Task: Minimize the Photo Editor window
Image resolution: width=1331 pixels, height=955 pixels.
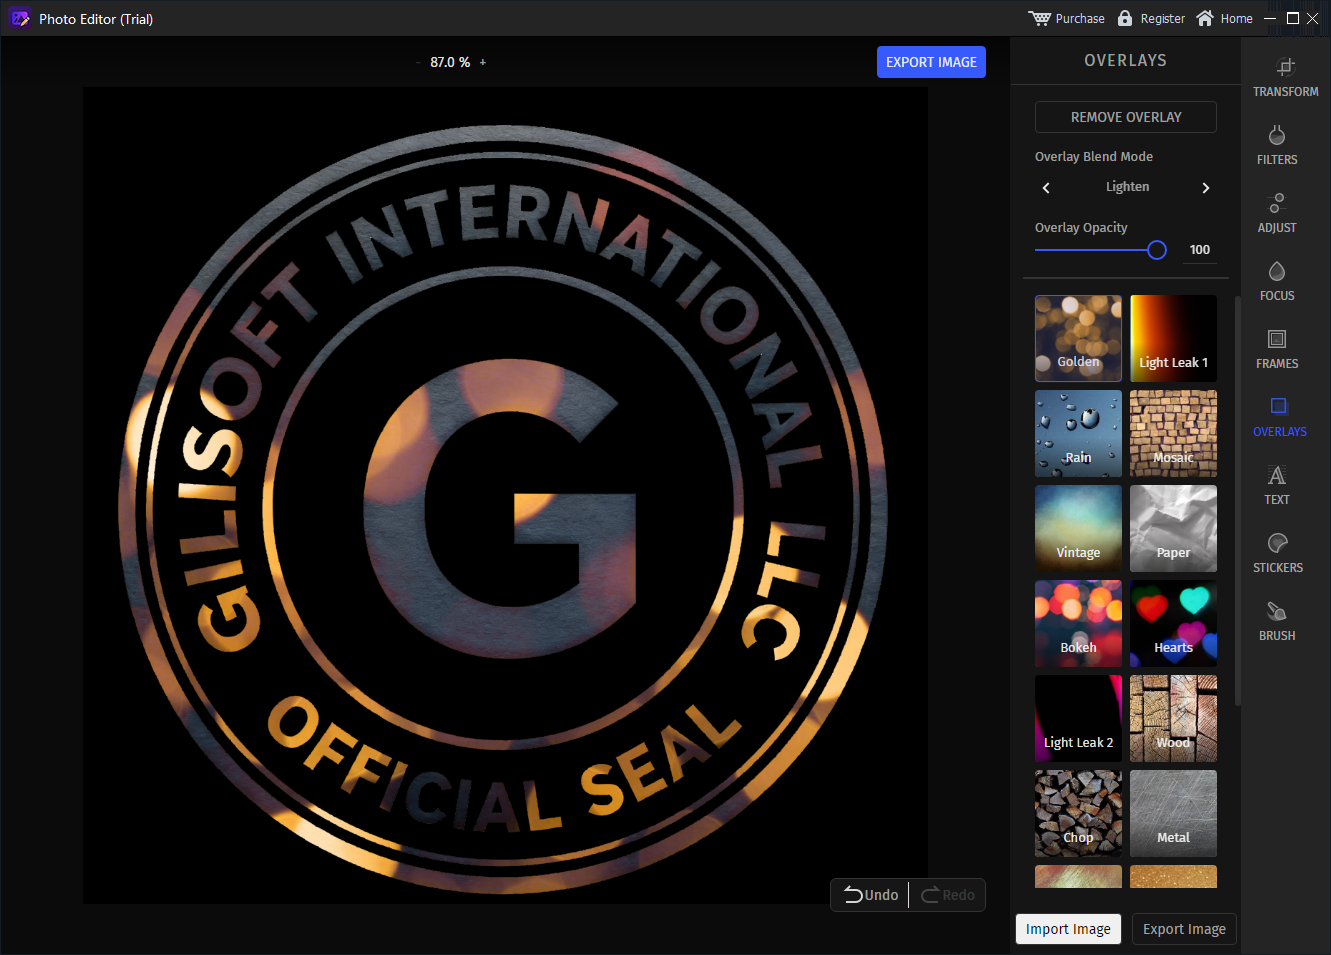Action: click(x=1270, y=18)
